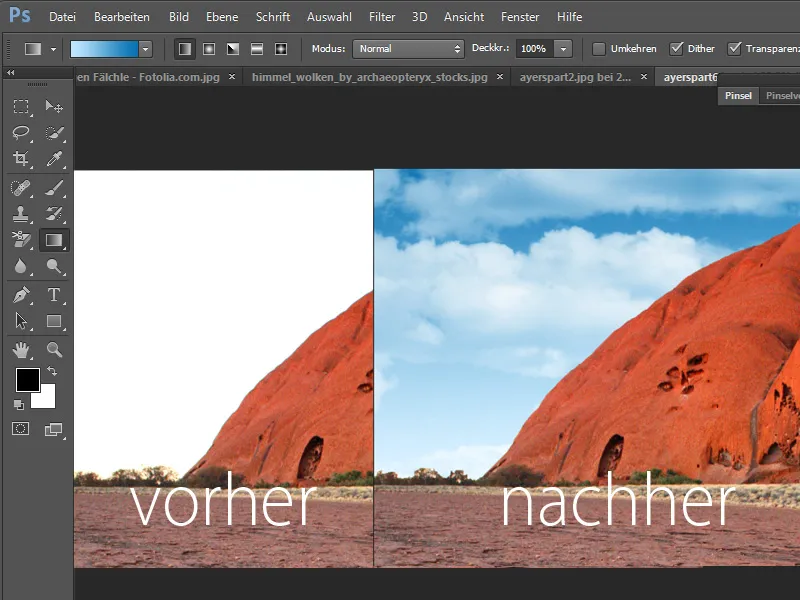Select the Brush tool

pos(54,188)
